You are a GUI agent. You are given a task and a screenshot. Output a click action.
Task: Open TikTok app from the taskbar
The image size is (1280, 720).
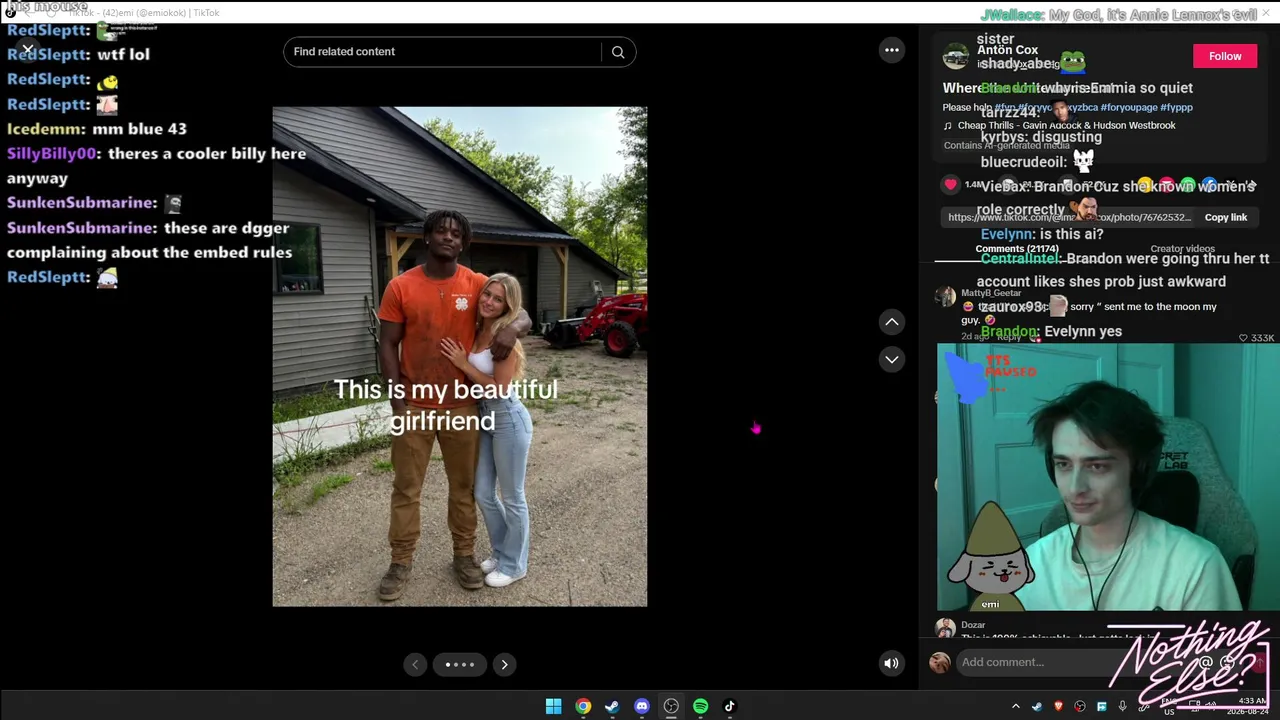[x=729, y=707]
